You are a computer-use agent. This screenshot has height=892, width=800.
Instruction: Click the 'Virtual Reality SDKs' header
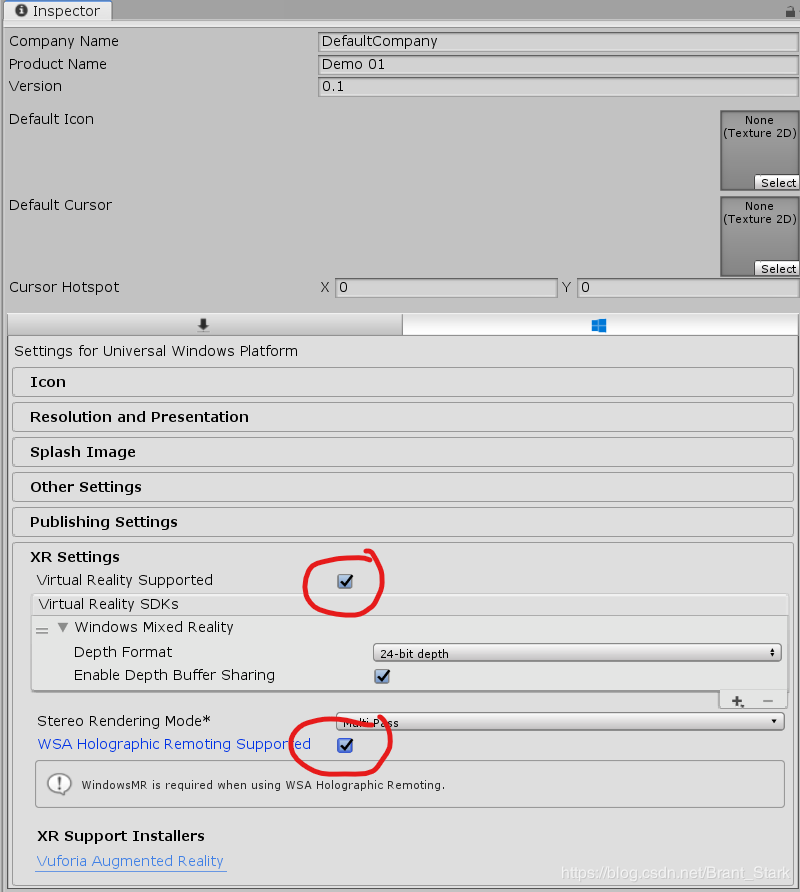click(109, 604)
